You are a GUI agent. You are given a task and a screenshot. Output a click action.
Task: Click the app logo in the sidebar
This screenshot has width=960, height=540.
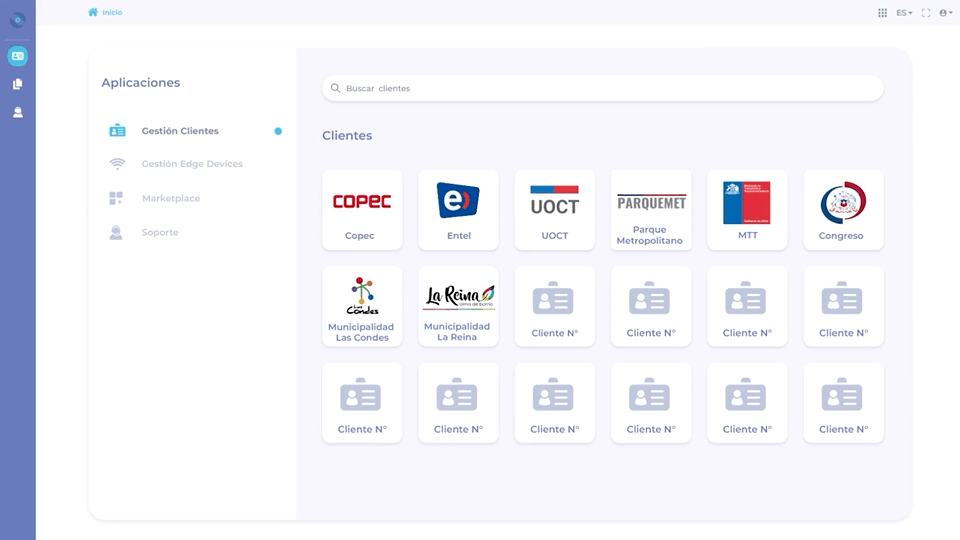coord(18,20)
